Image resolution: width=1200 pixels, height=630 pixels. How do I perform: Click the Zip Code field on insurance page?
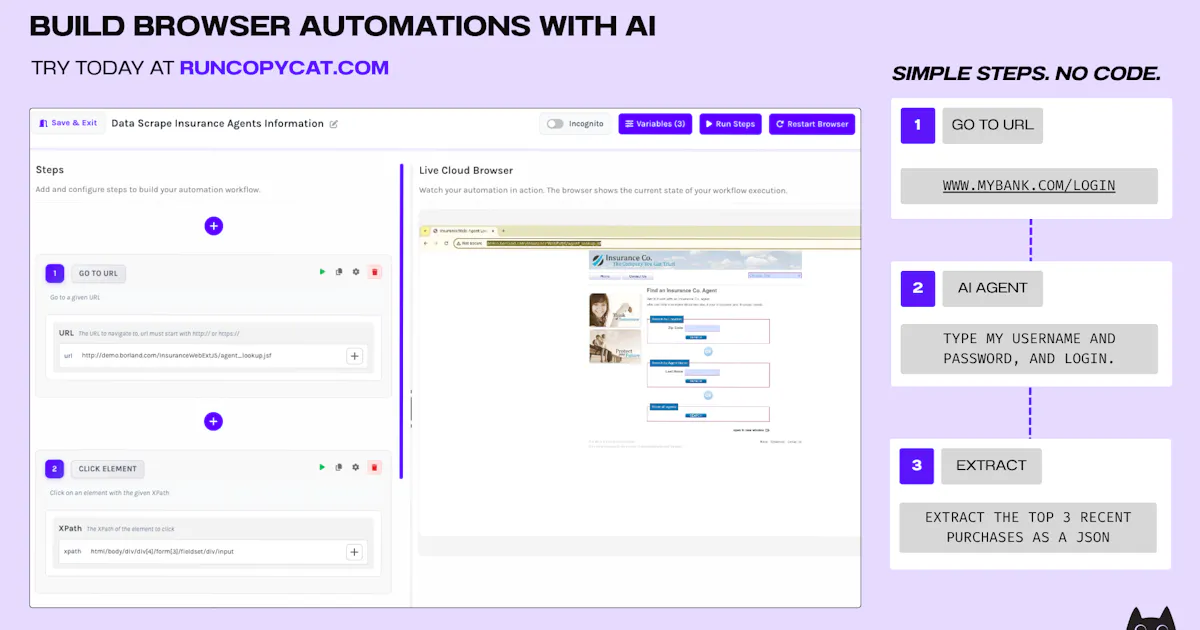(703, 327)
